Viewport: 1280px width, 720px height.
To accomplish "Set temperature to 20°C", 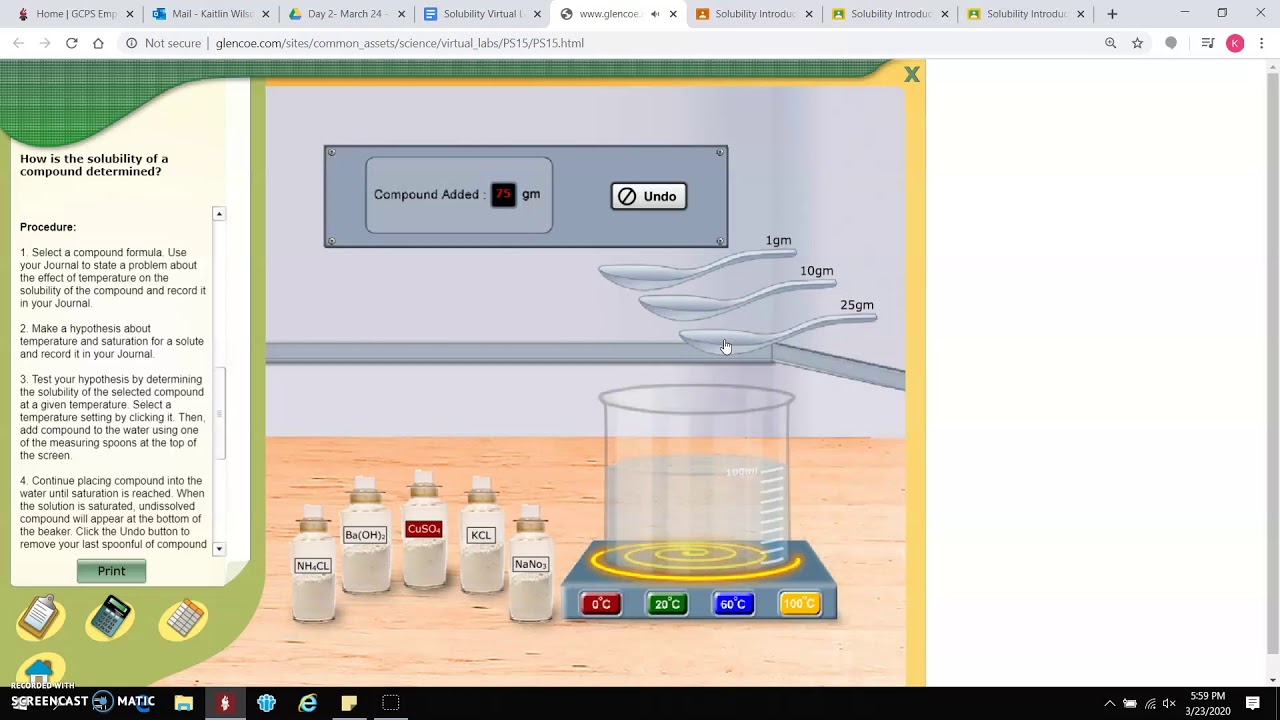I will coord(667,604).
